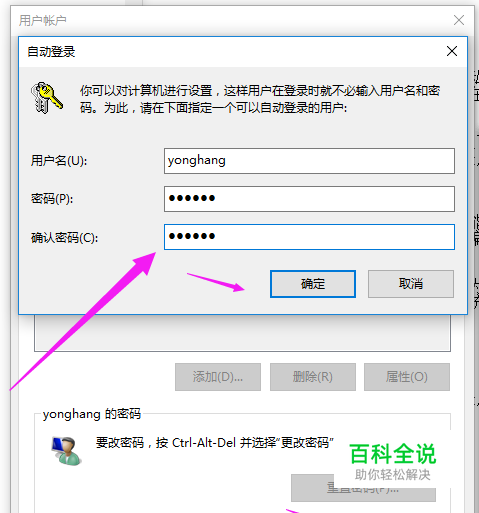Viewport: 479px width, 513px height.
Task: Click into the 密码(P) password field
Action: point(309,199)
